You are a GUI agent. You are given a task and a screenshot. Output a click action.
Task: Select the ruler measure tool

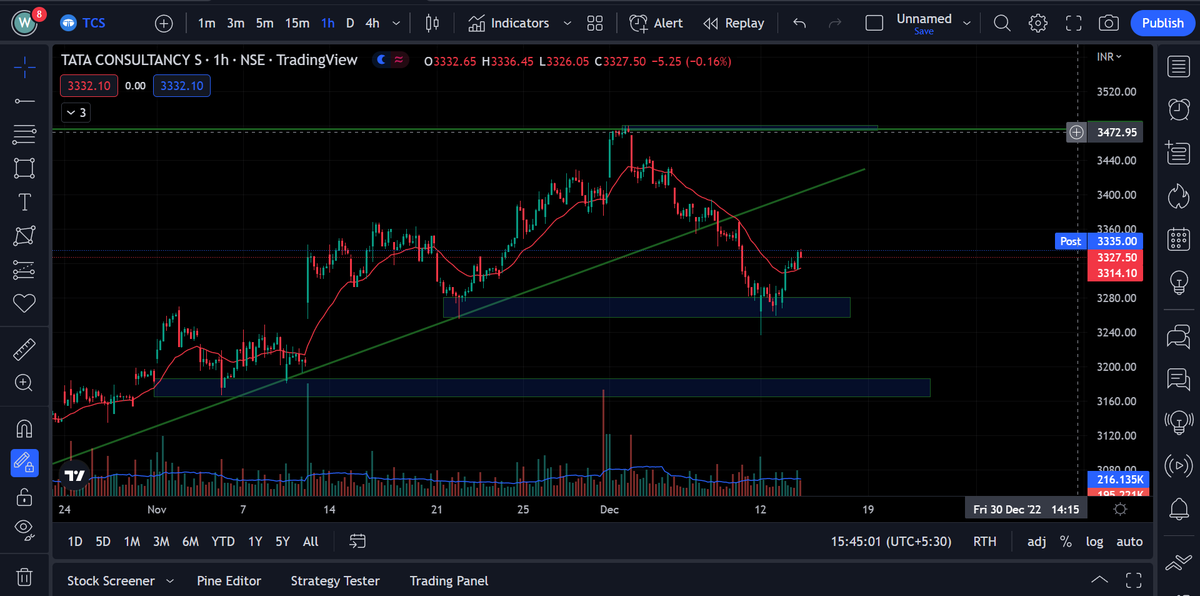25,349
